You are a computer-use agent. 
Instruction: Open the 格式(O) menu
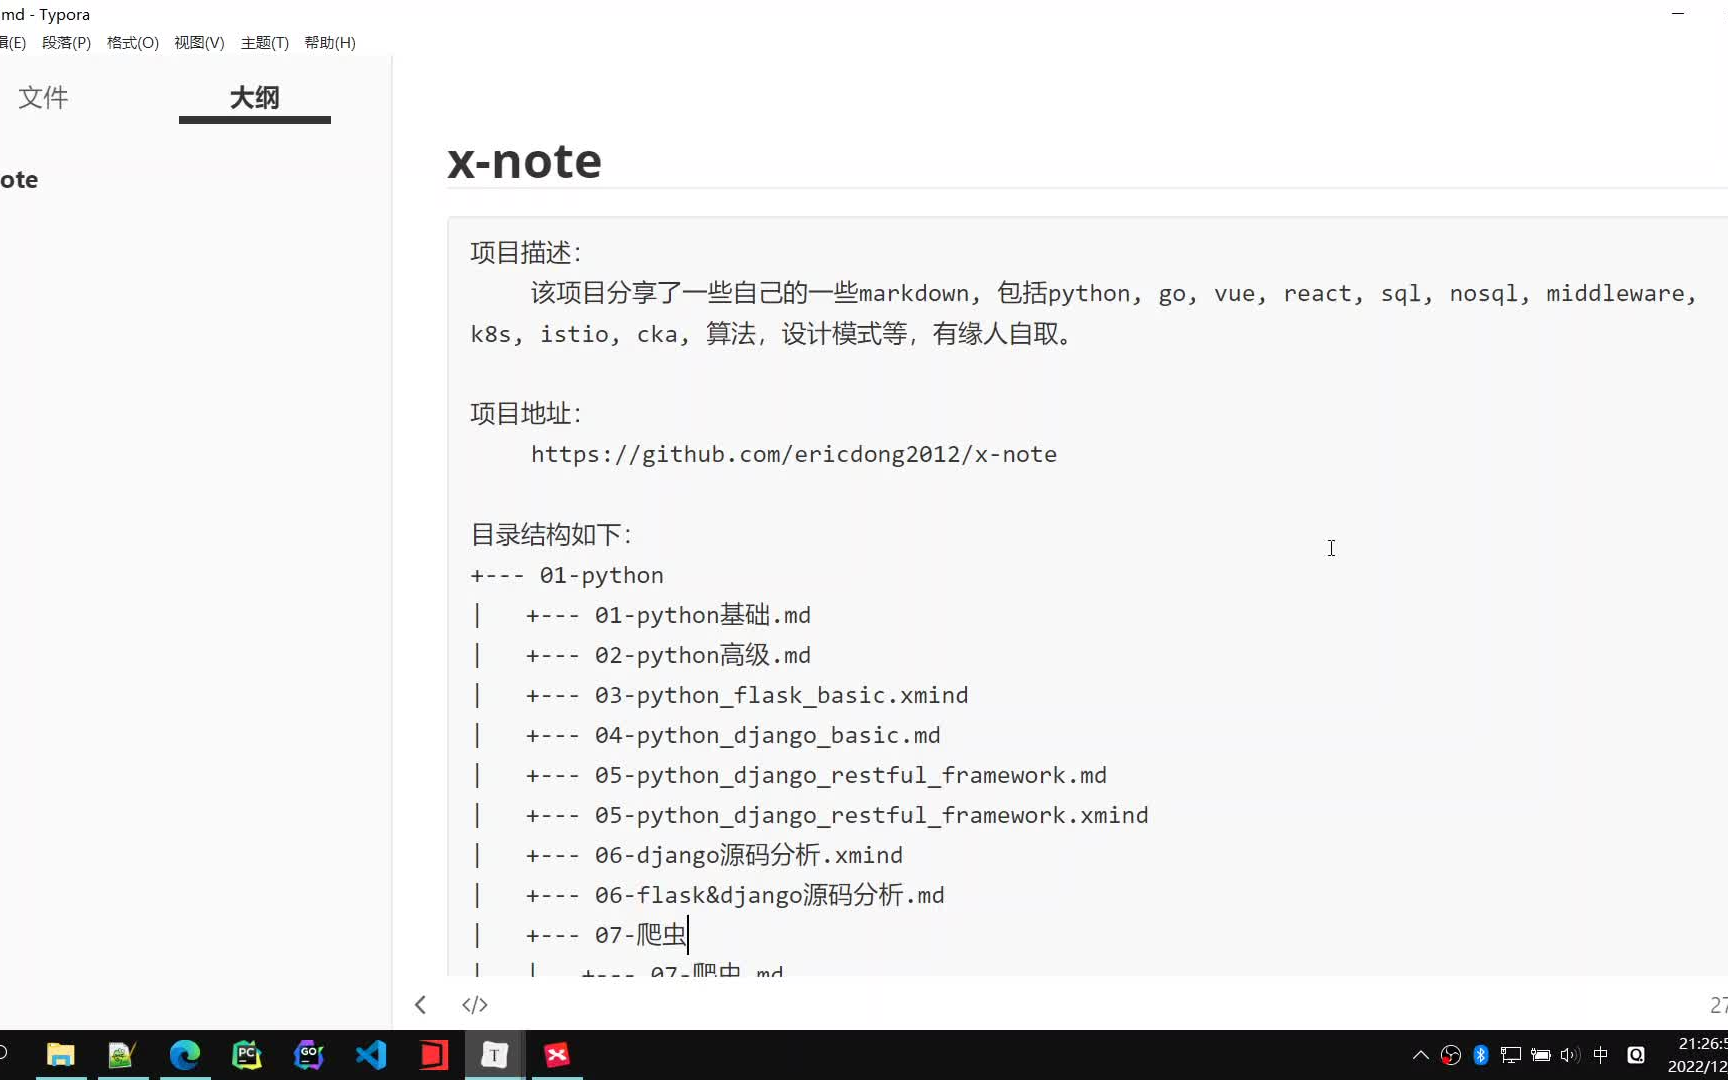coord(132,42)
